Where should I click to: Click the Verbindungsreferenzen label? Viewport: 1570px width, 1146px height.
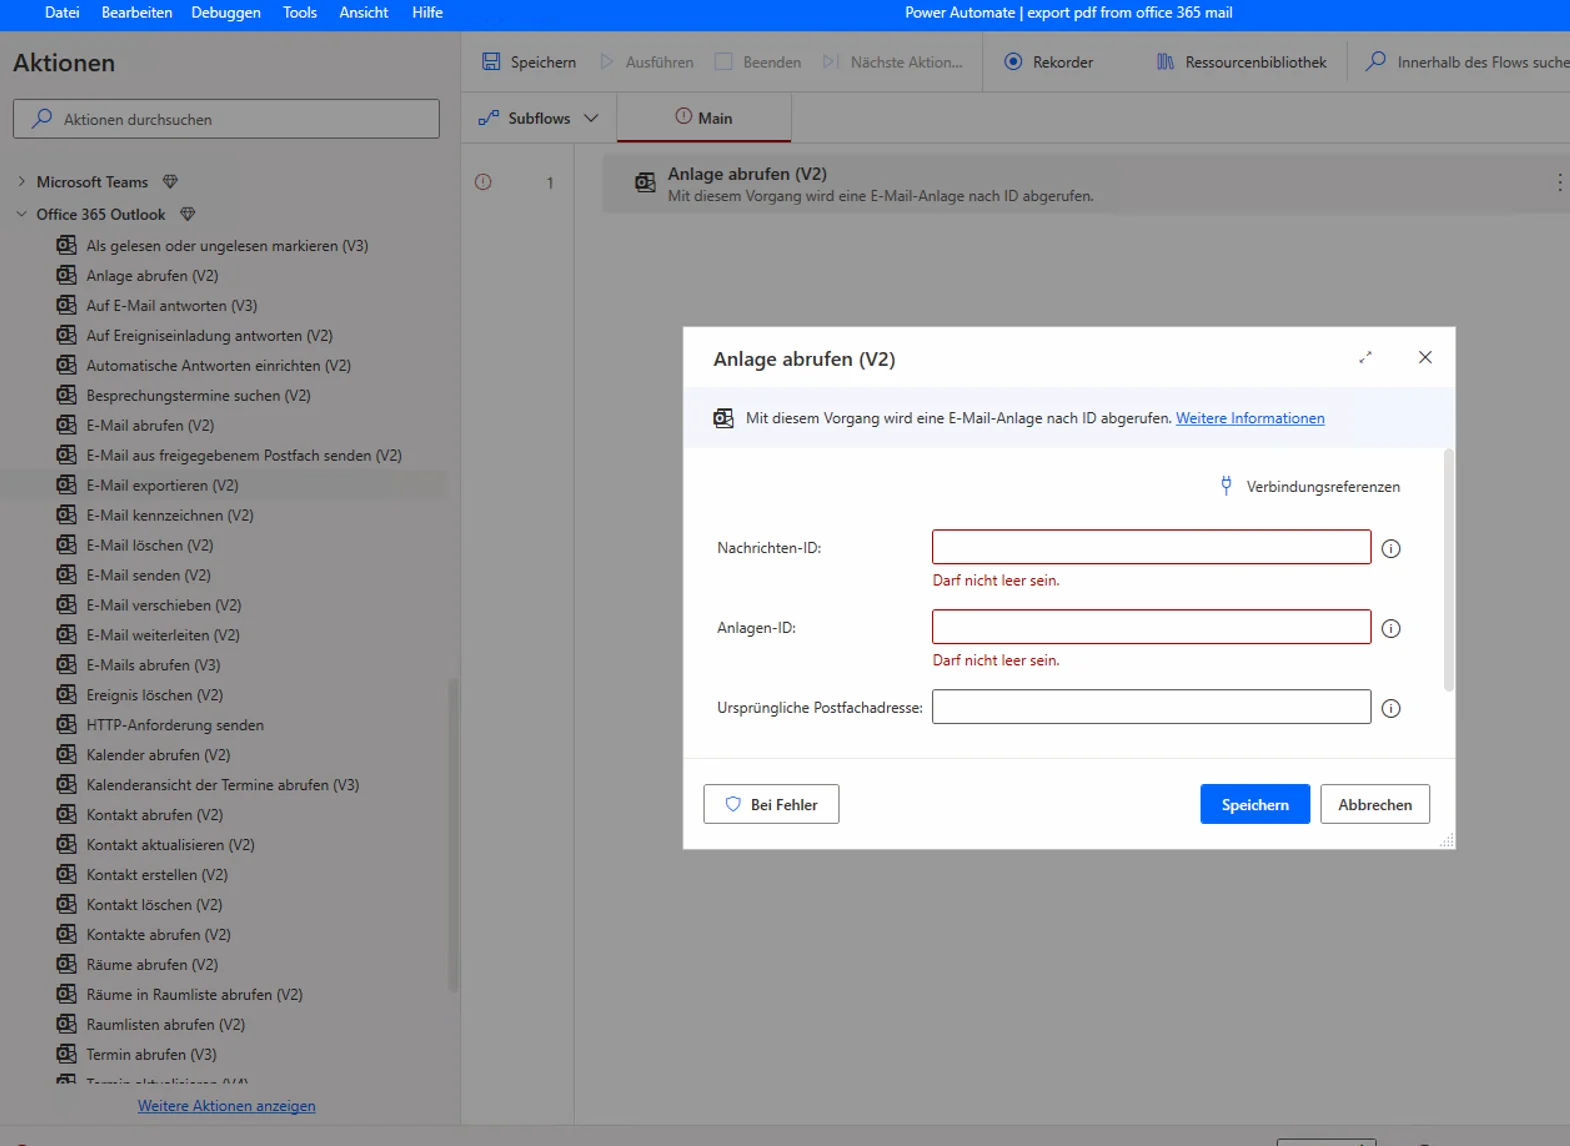[x=1323, y=487]
